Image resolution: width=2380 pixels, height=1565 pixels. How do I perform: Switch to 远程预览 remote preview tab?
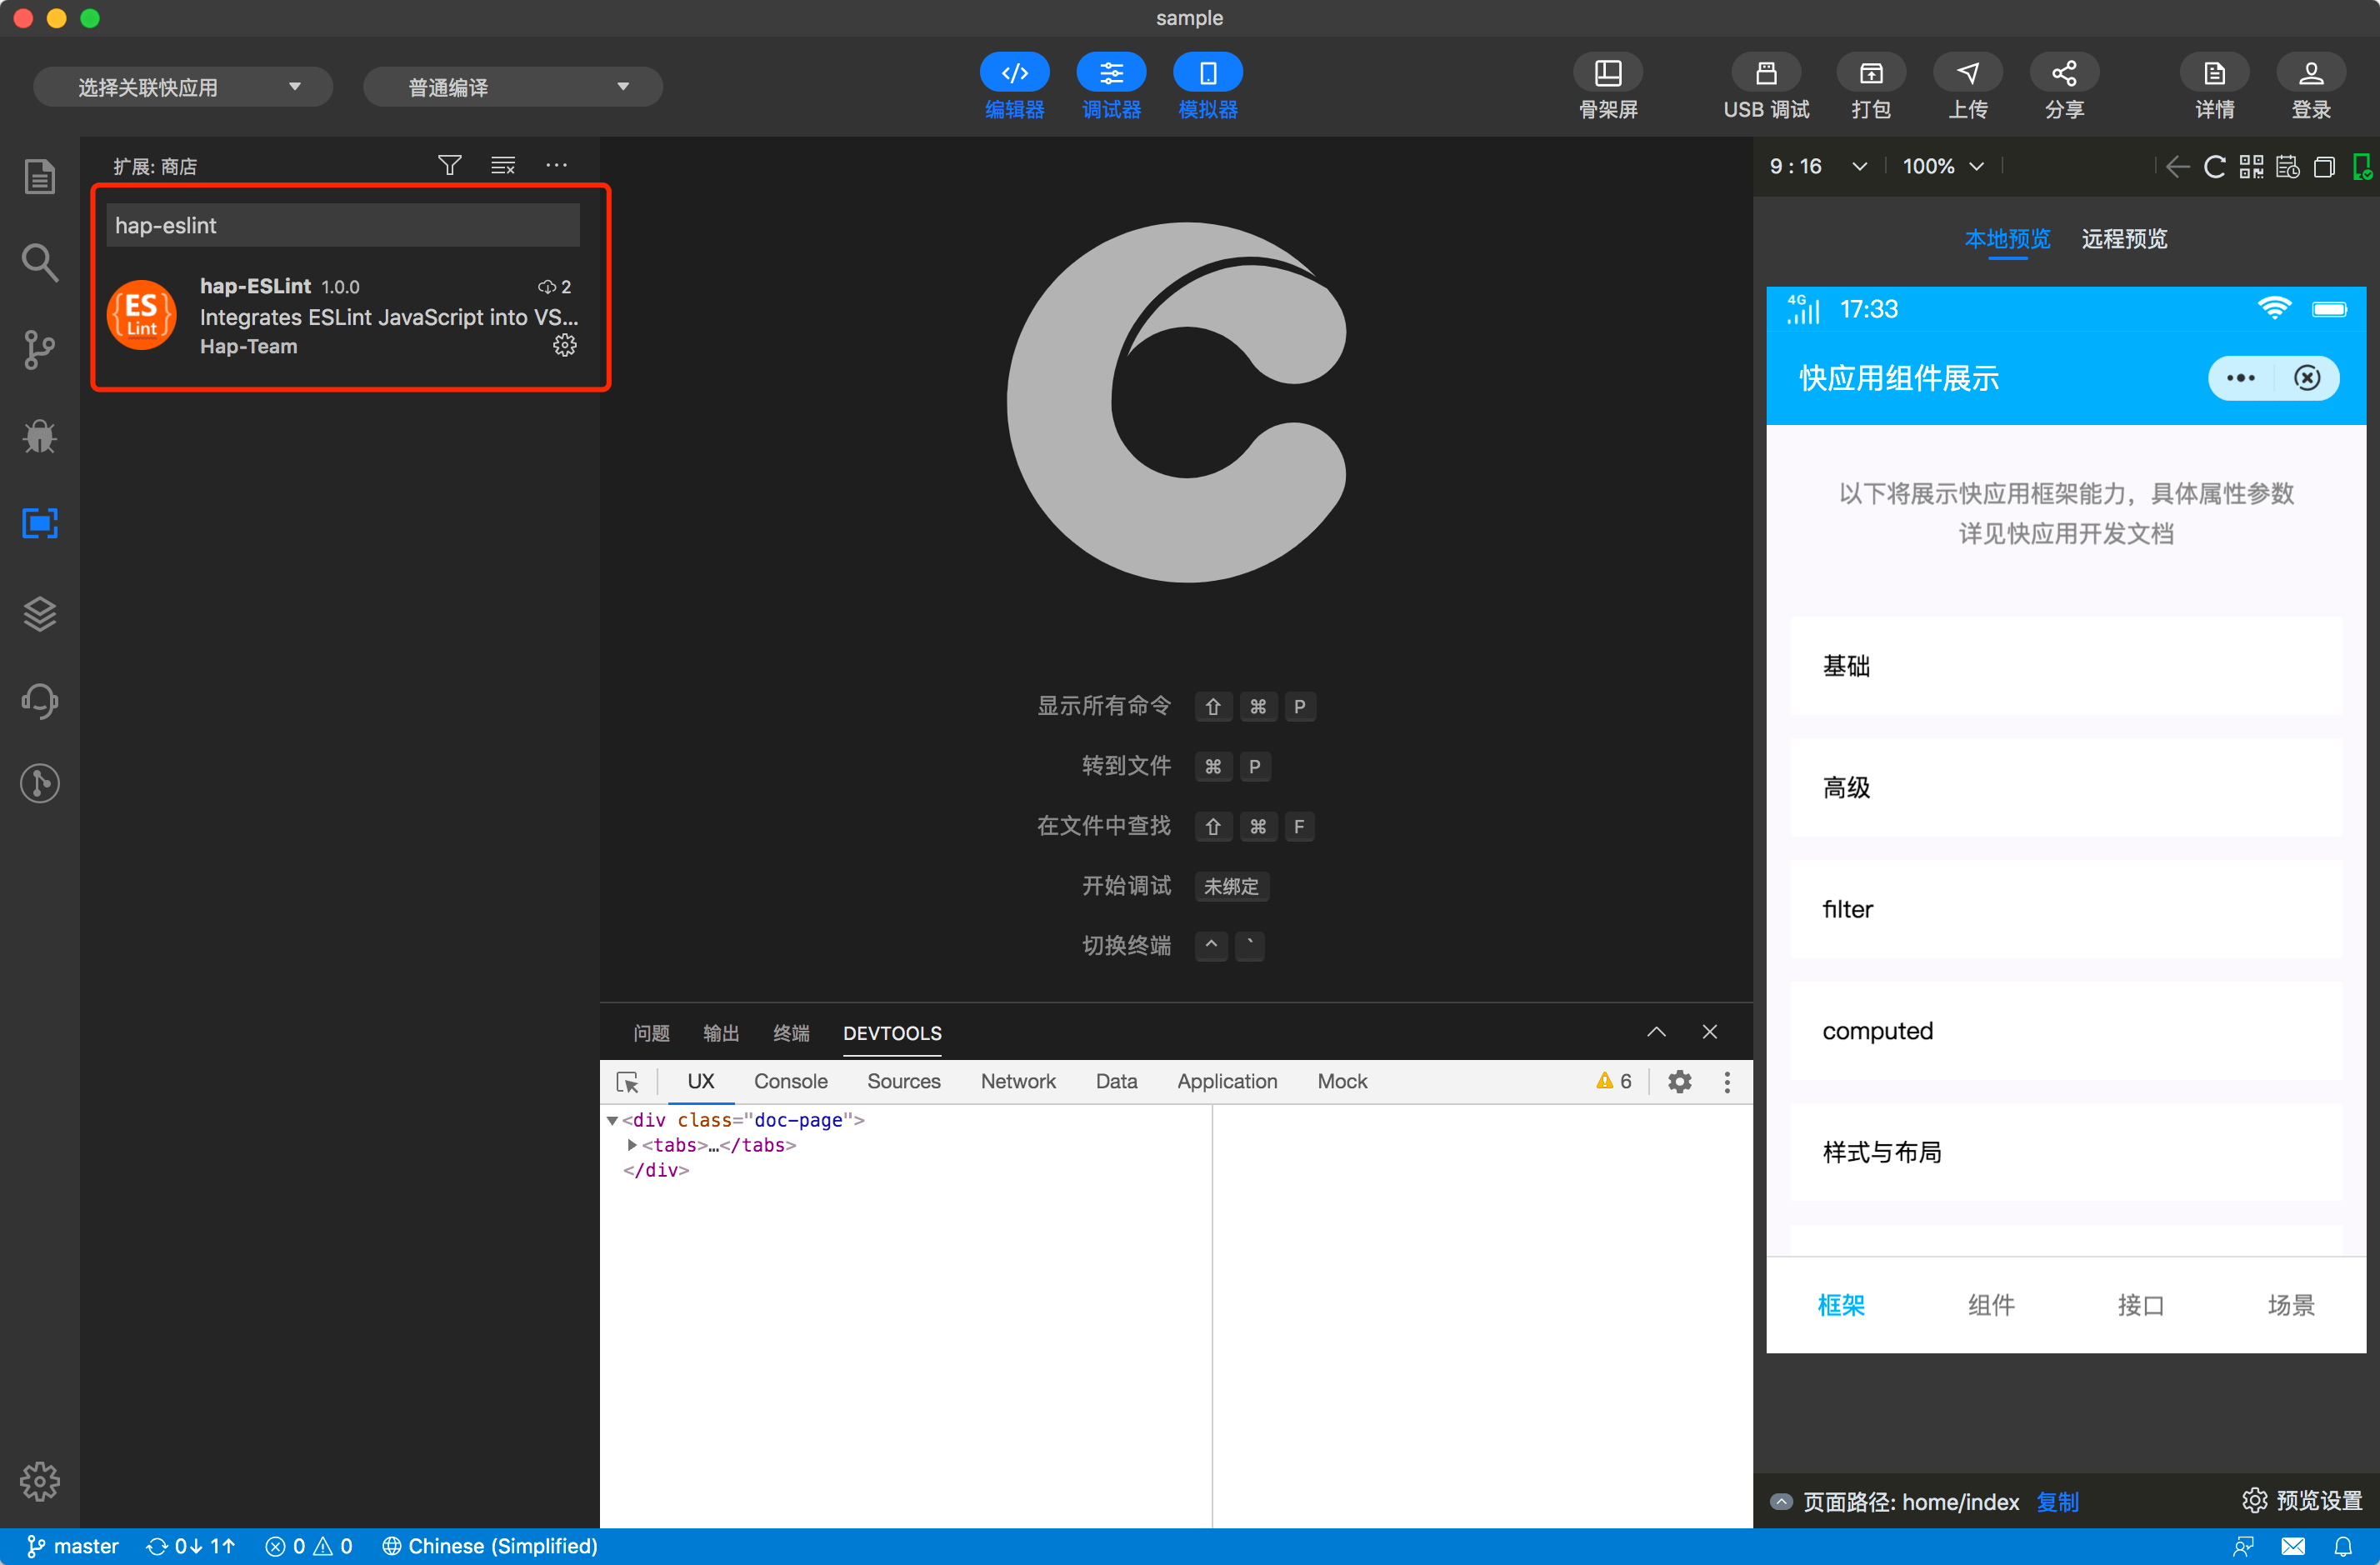pyautogui.click(x=2124, y=239)
